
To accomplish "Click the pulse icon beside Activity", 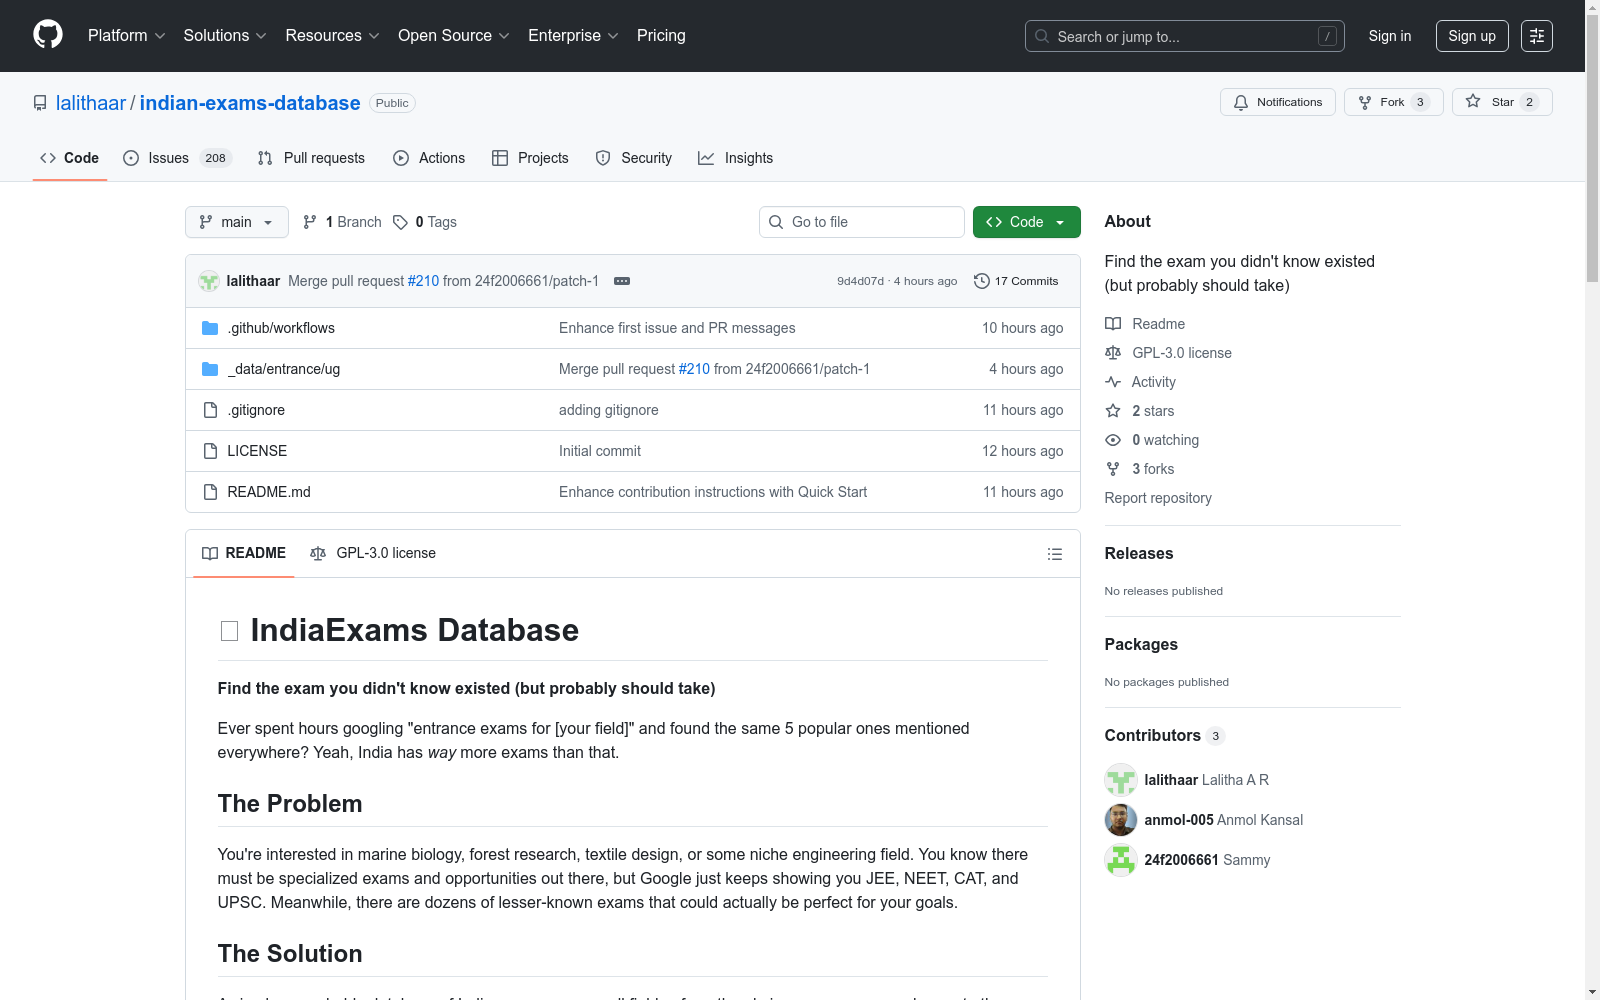I will point(1113,382).
